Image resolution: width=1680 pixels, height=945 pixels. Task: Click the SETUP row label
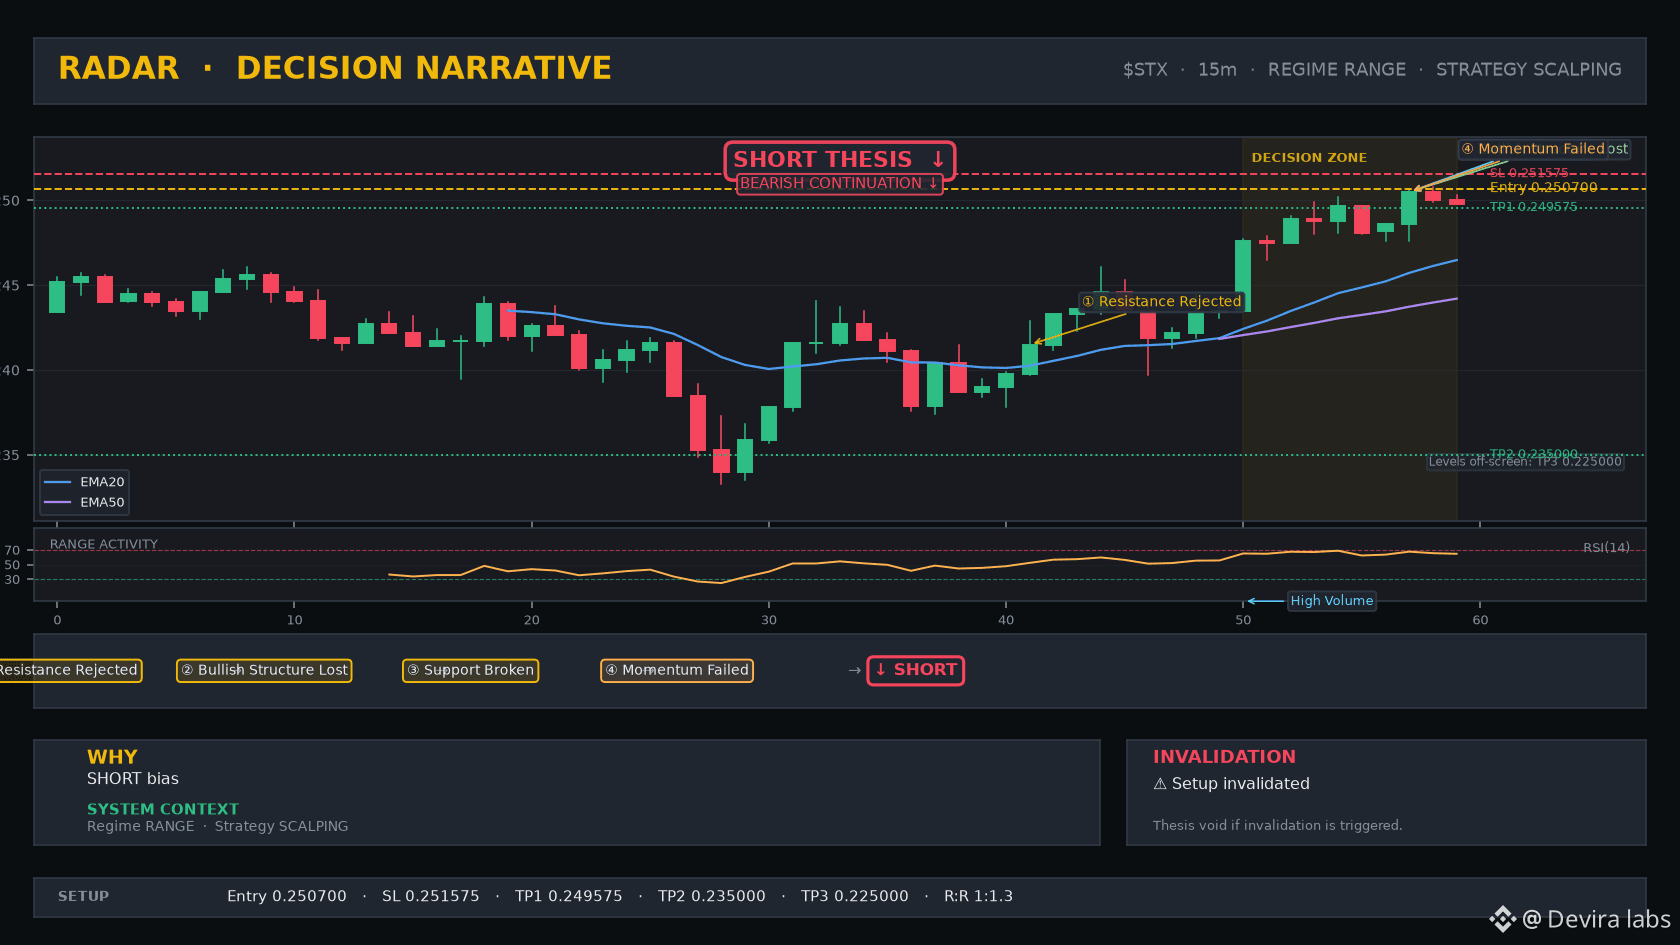point(83,897)
